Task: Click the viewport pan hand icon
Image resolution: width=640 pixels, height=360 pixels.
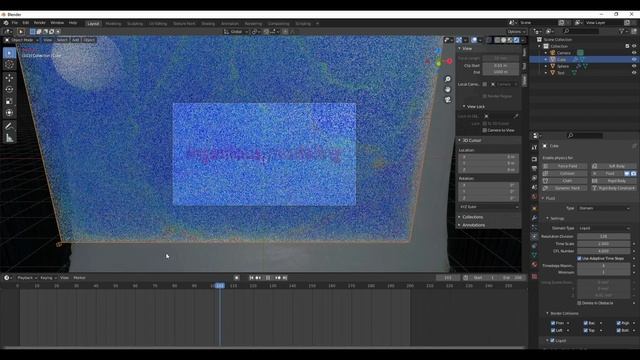Action: (x=448, y=89)
